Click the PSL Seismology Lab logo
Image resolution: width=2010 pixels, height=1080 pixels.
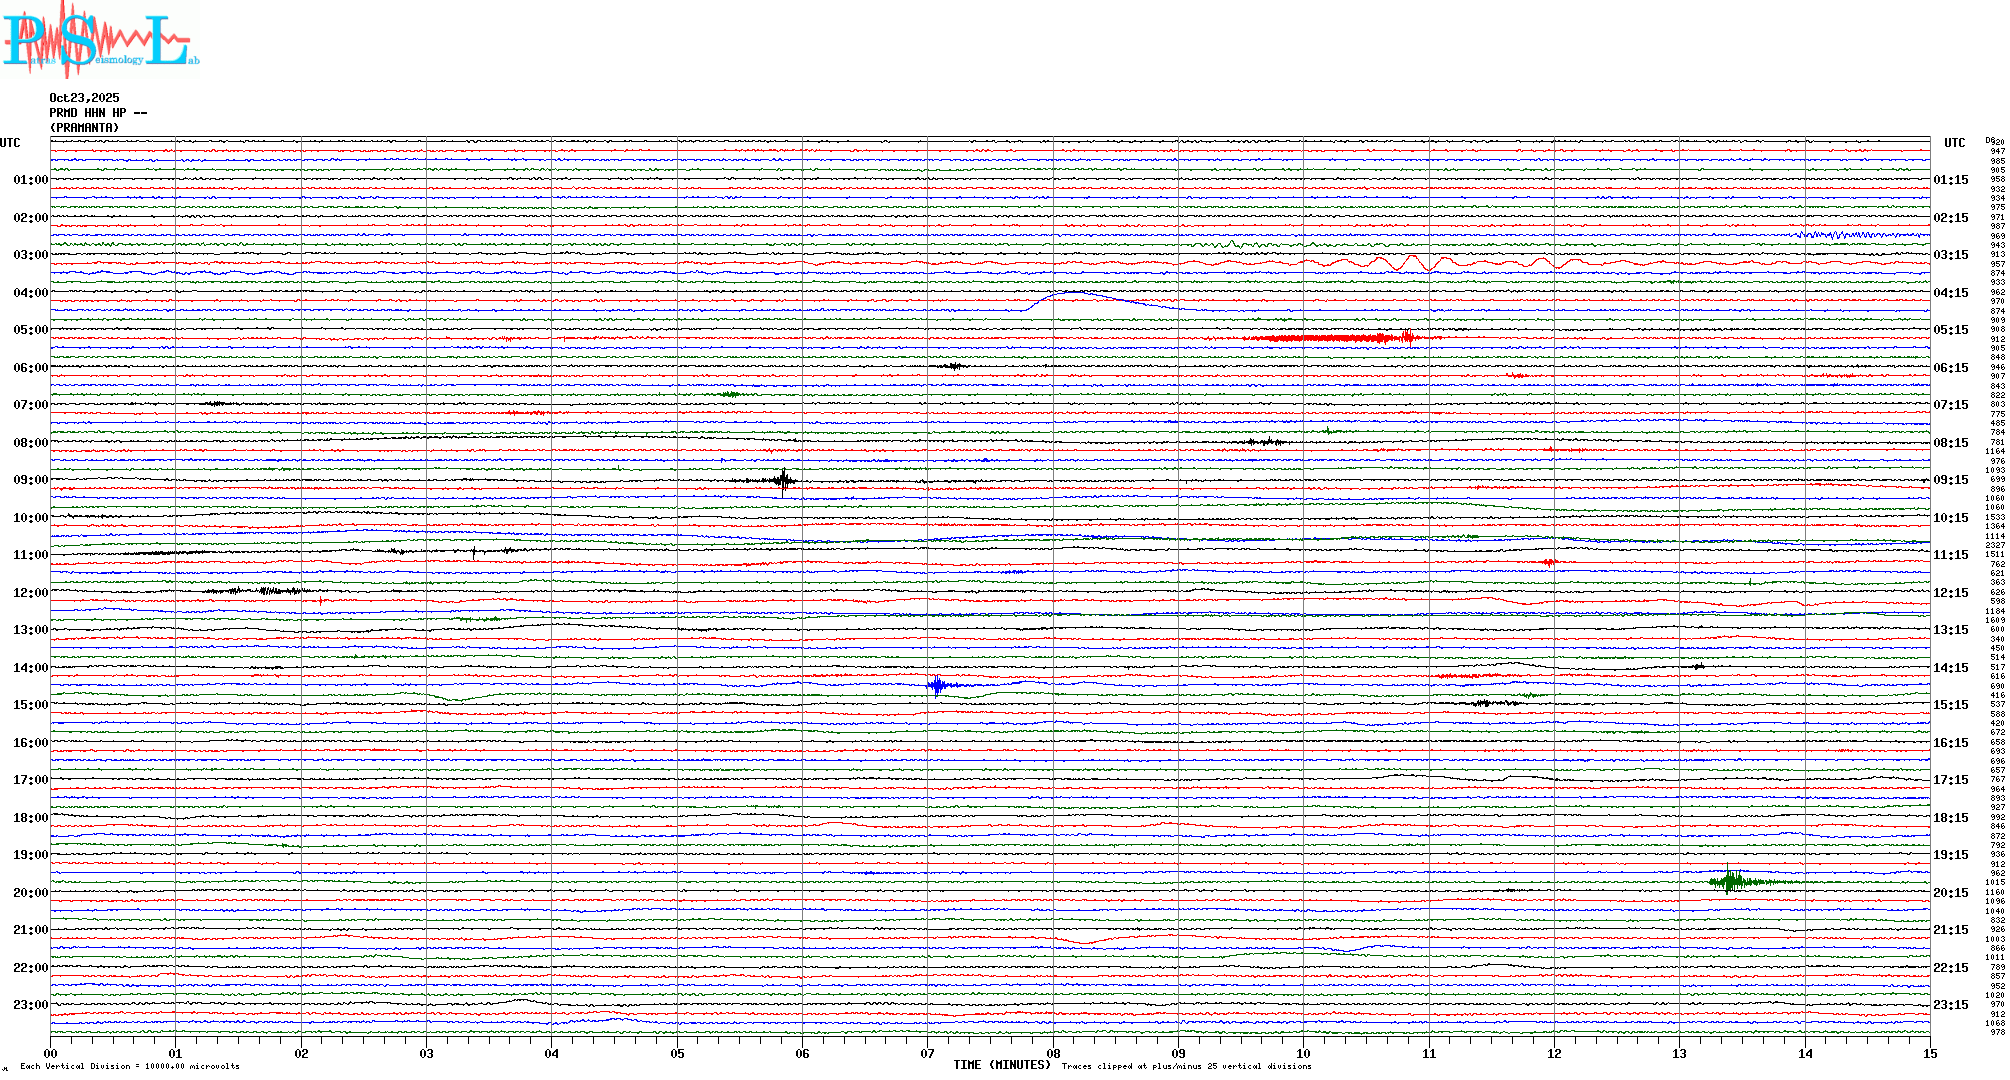[x=100, y=40]
